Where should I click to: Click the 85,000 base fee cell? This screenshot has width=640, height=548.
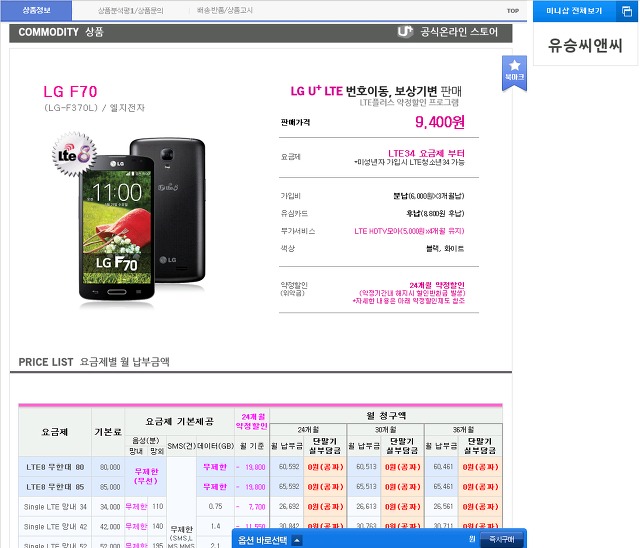click(x=109, y=487)
